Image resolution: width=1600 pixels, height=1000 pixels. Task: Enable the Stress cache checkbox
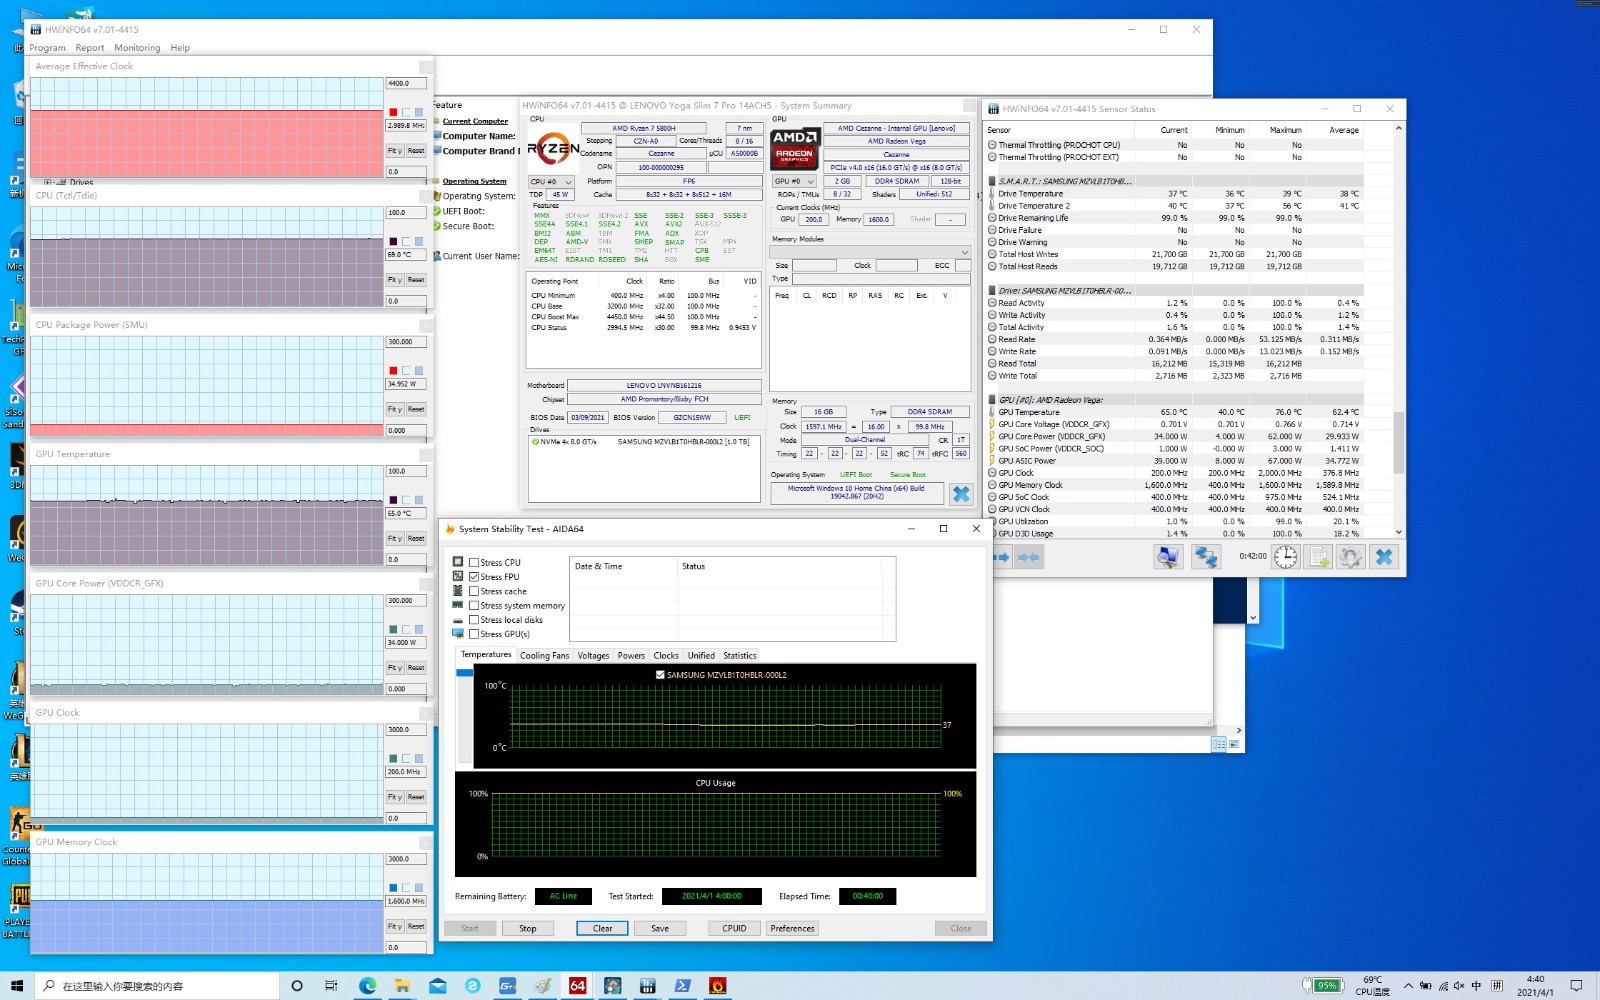[x=474, y=591]
